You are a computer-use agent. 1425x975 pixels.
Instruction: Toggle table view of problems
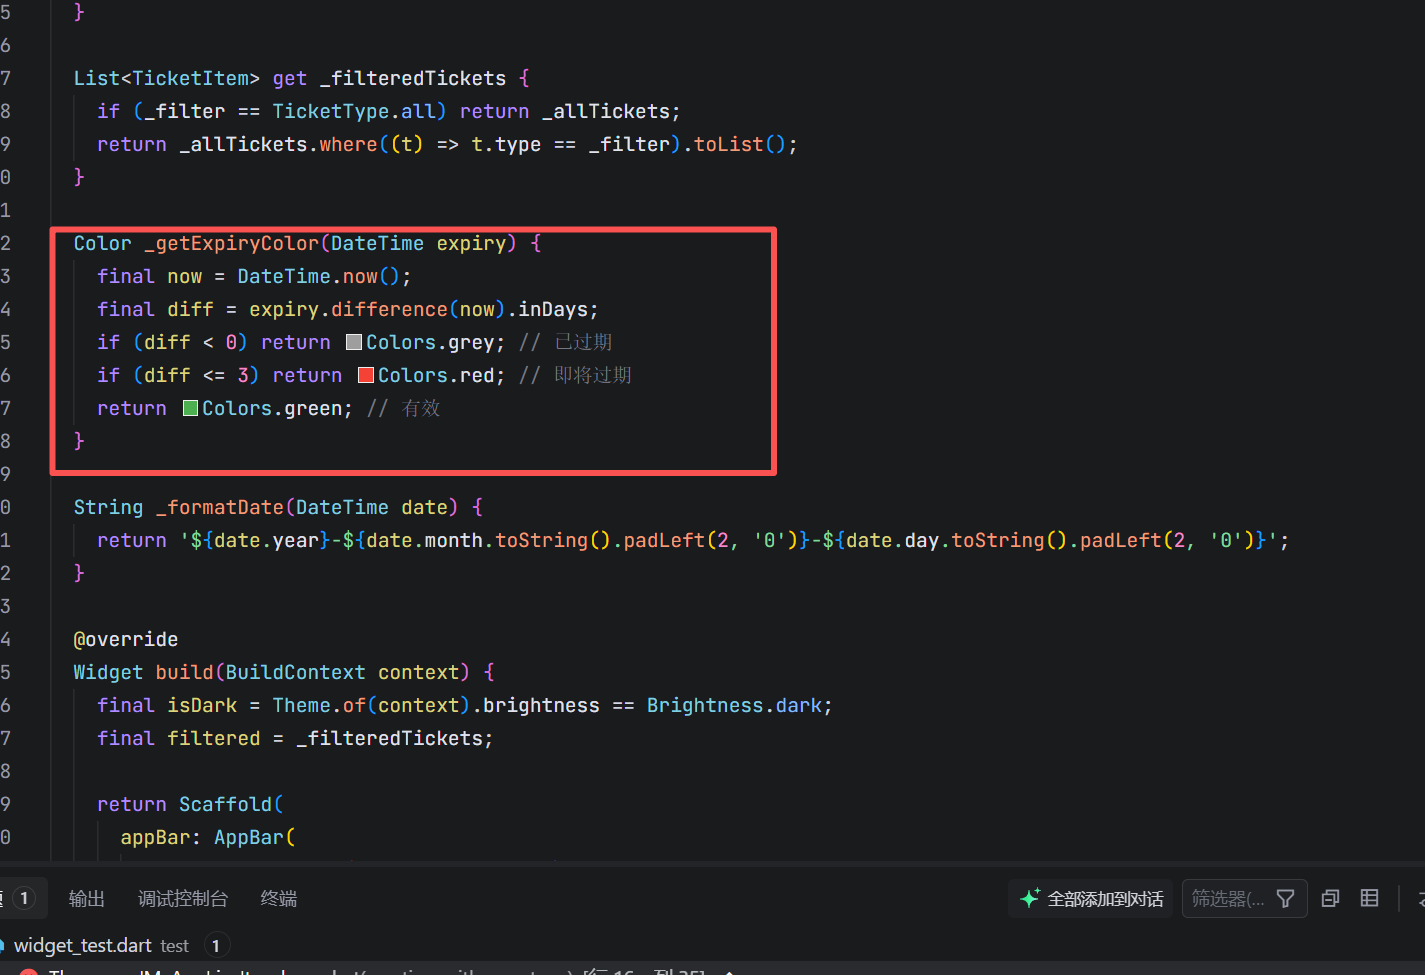[1370, 898]
